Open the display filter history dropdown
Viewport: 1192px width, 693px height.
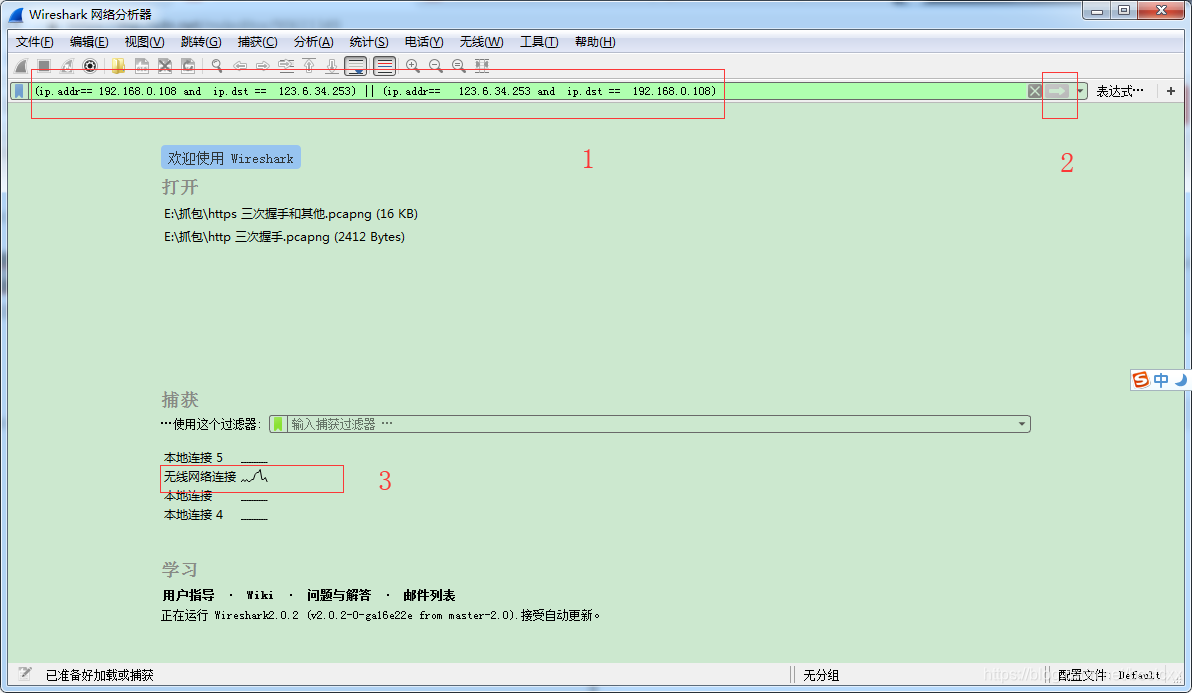tap(1078, 90)
